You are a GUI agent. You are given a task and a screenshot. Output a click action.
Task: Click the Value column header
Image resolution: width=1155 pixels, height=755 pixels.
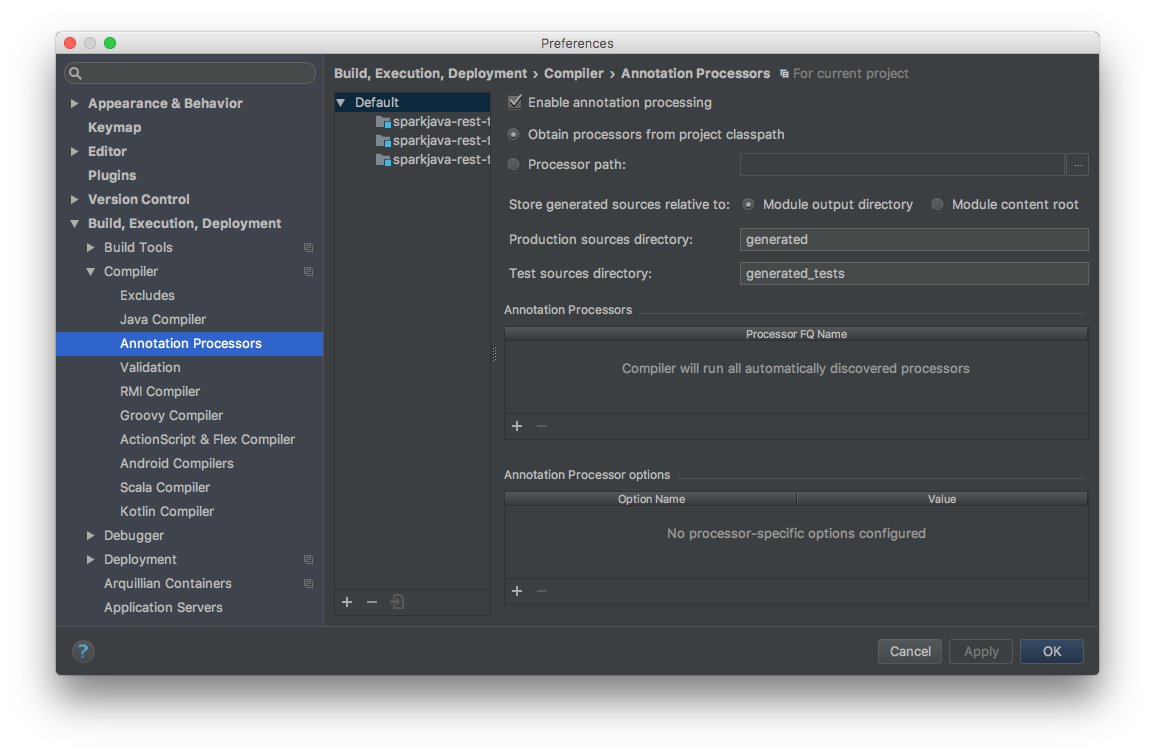tap(941, 499)
